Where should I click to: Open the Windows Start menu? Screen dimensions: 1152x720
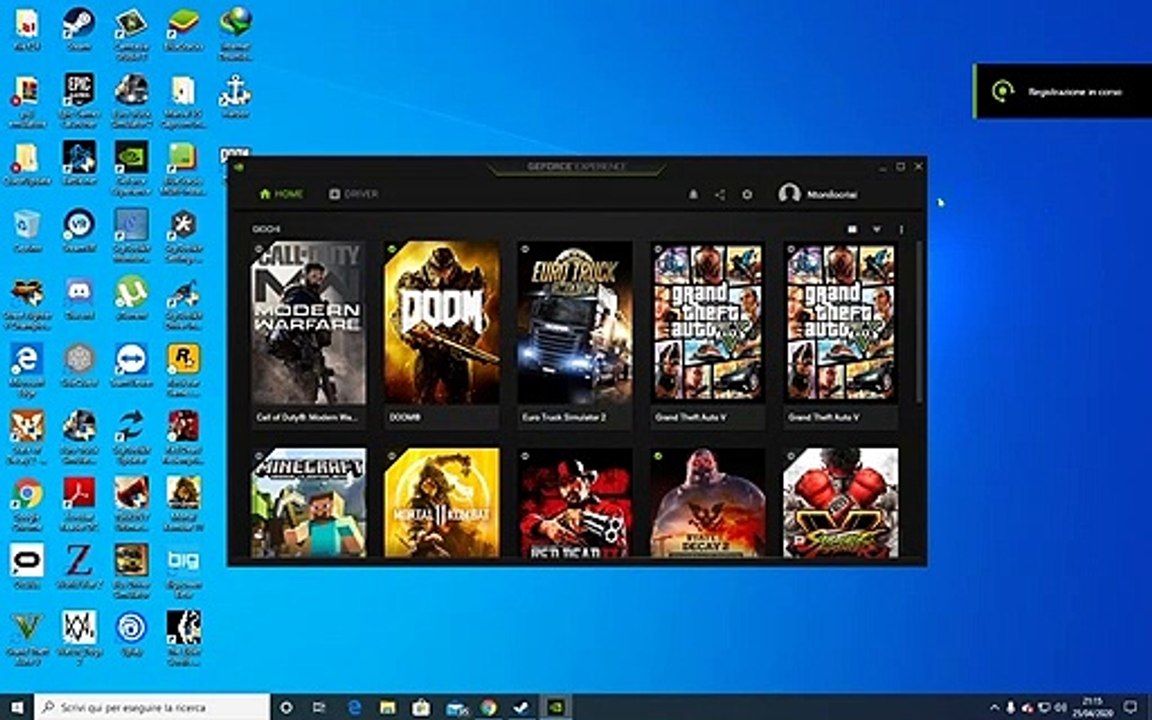16,708
